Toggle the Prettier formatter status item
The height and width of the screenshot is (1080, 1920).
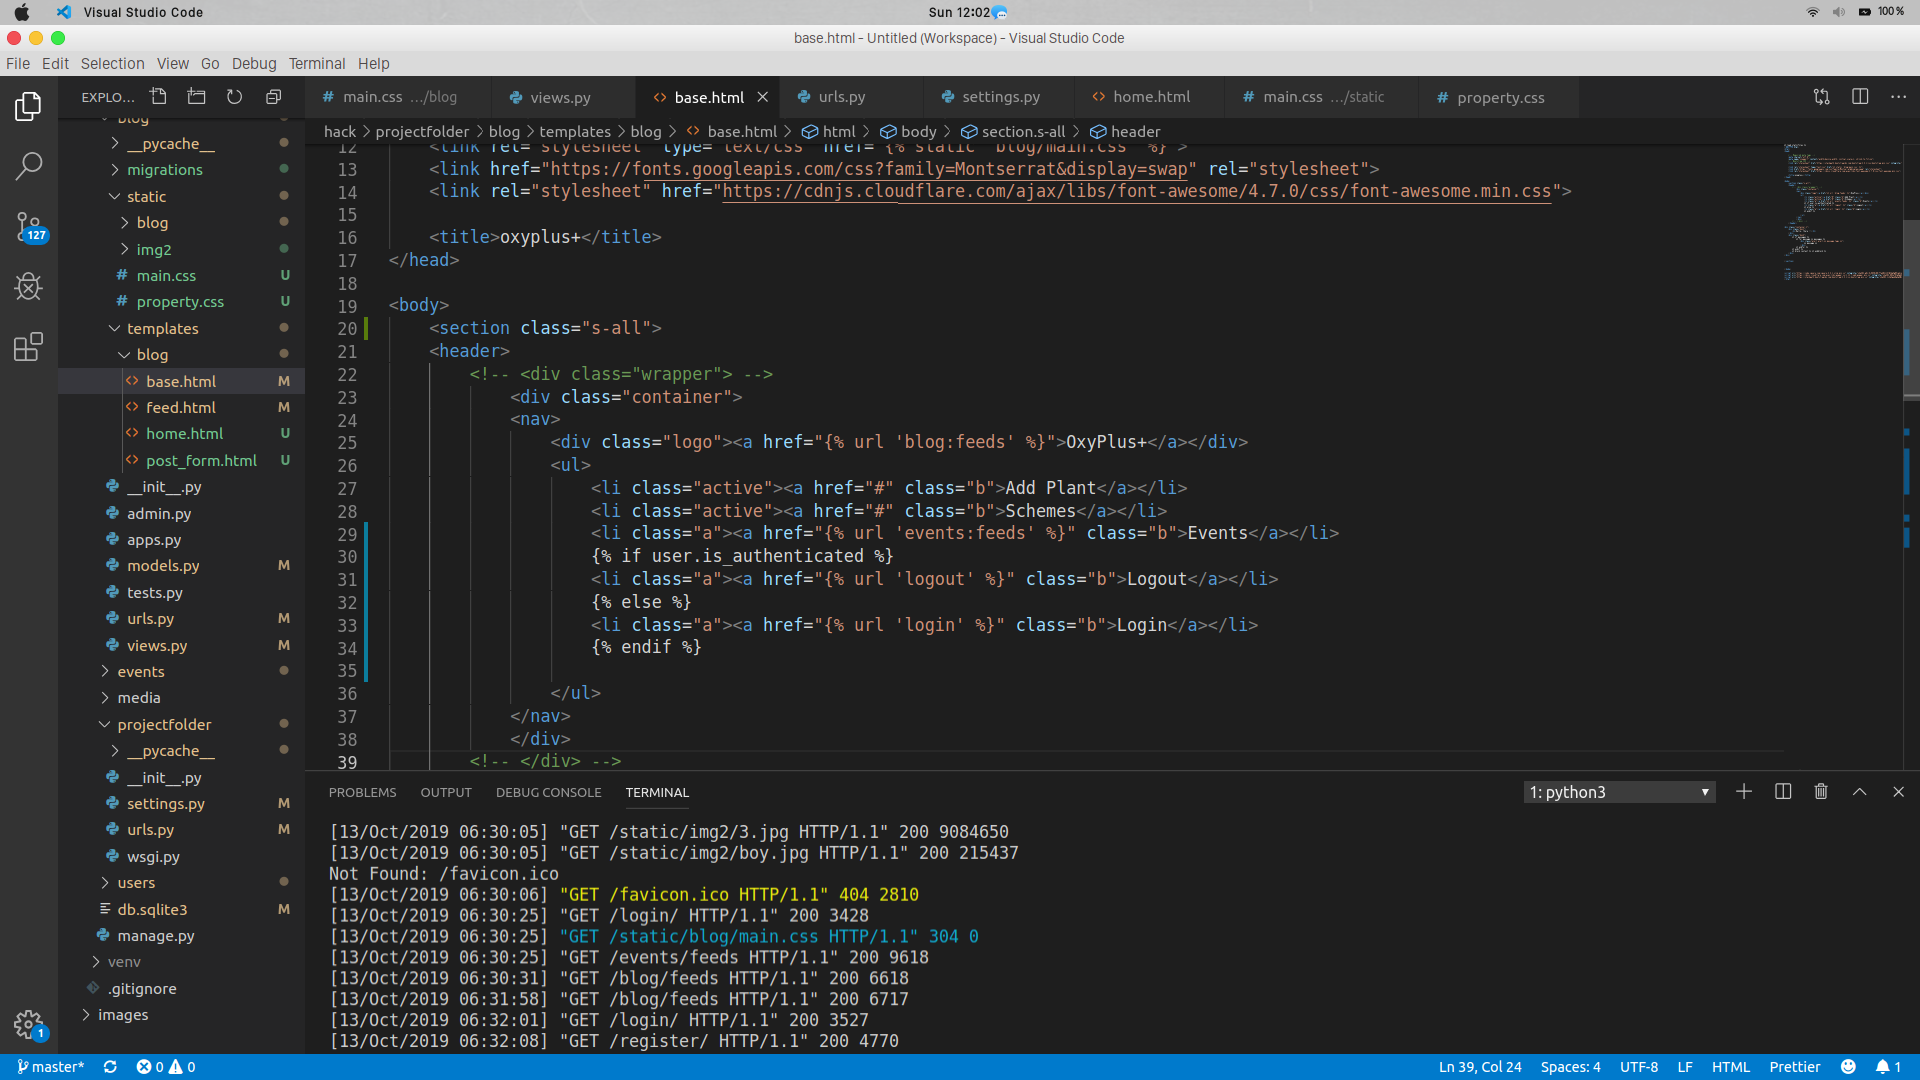(x=1794, y=1067)
